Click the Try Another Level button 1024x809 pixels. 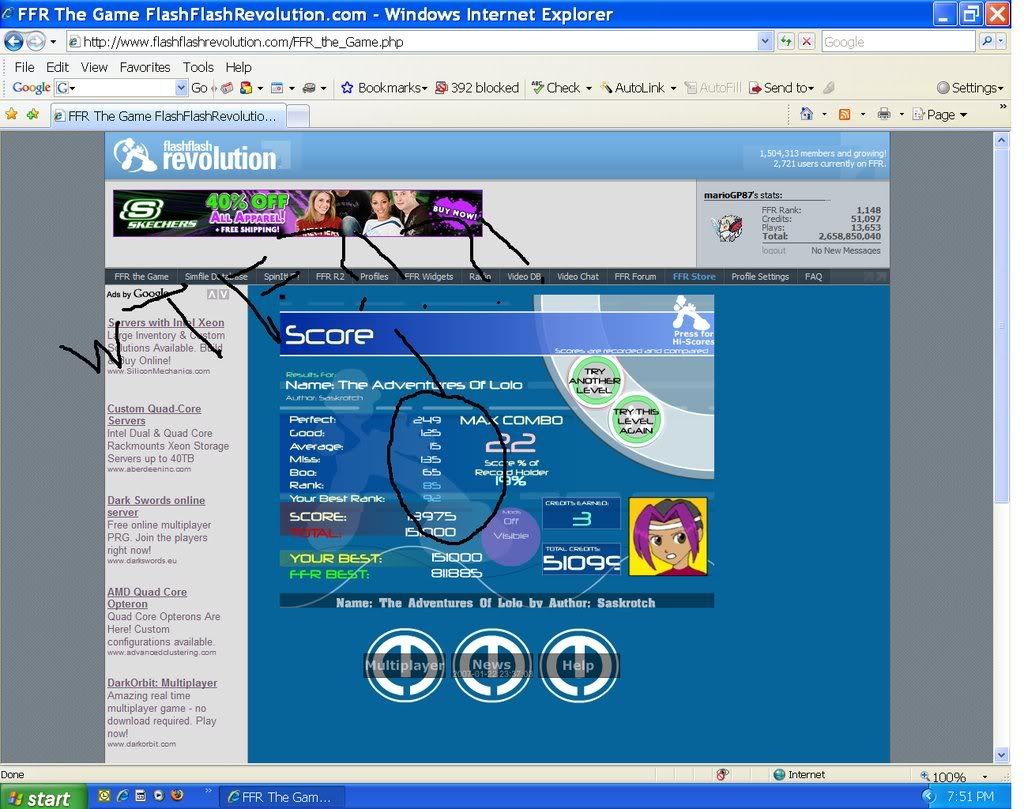[594, 382]
